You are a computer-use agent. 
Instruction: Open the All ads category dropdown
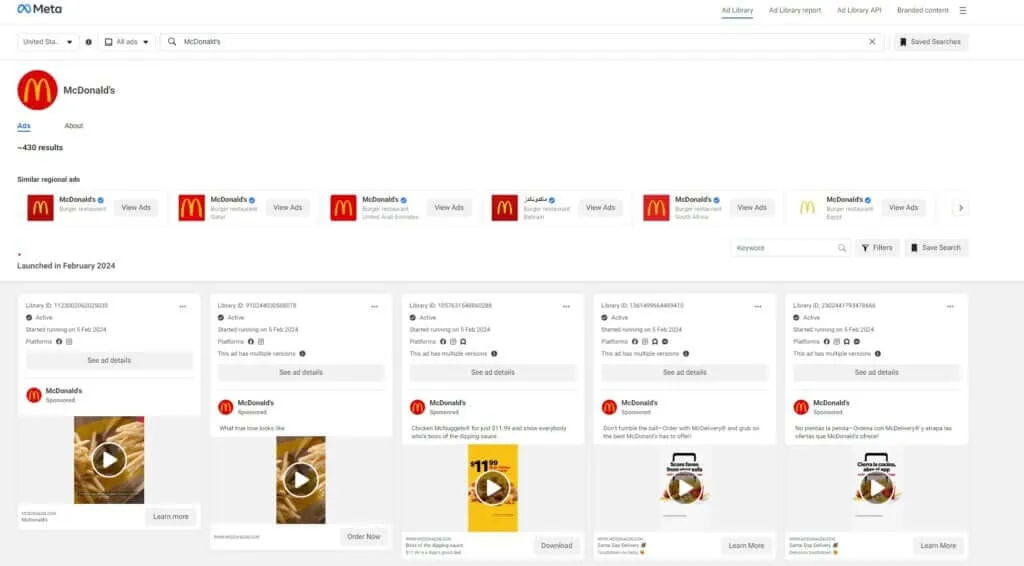click(127, 42)
